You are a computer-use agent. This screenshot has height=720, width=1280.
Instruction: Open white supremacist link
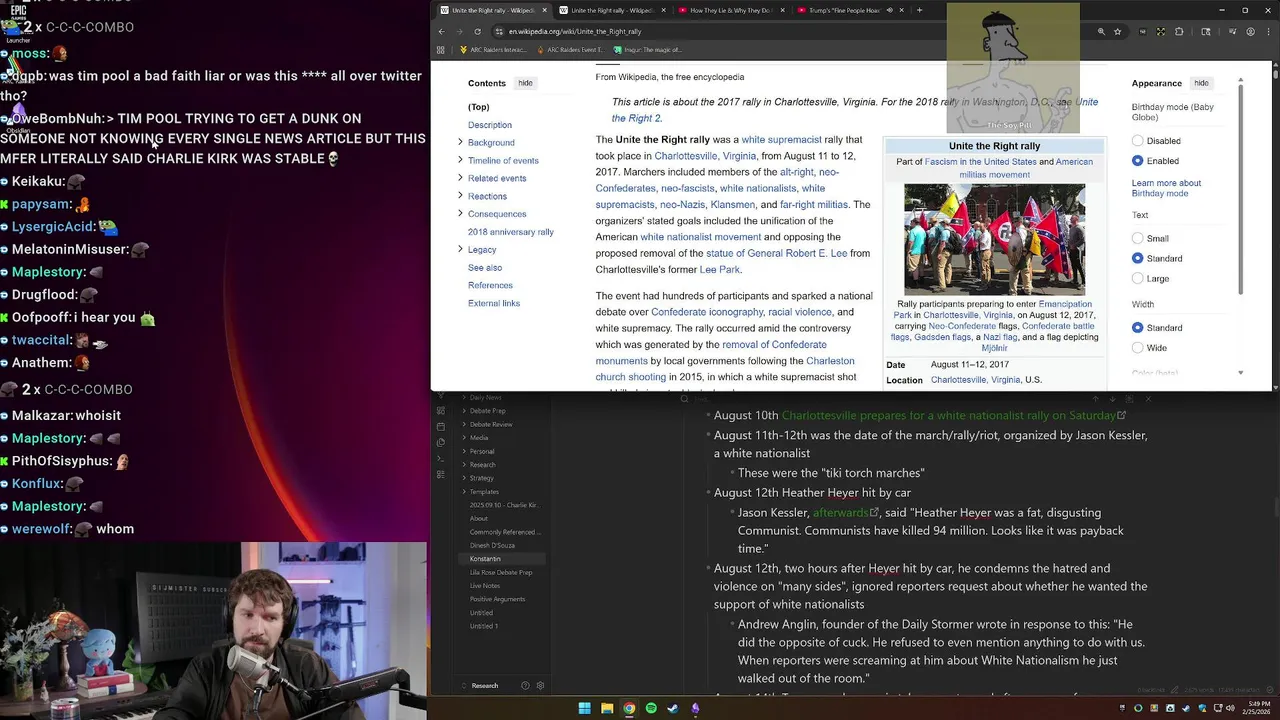click(x=781, y=140)
